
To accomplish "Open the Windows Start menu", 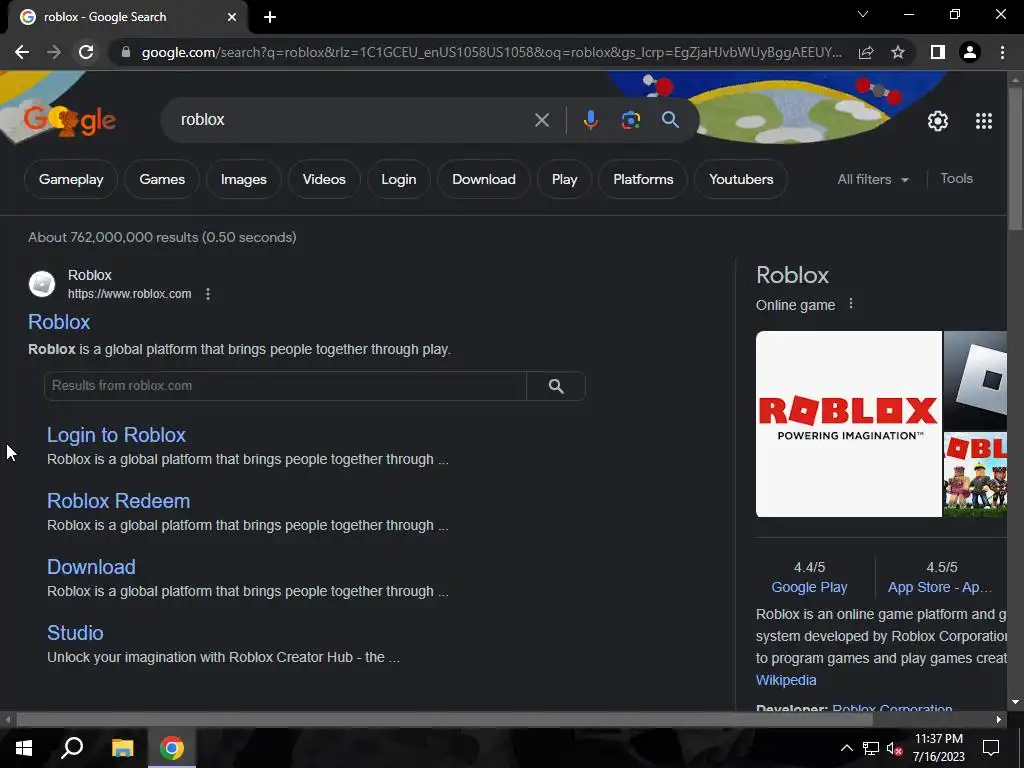I will (24, 748).
